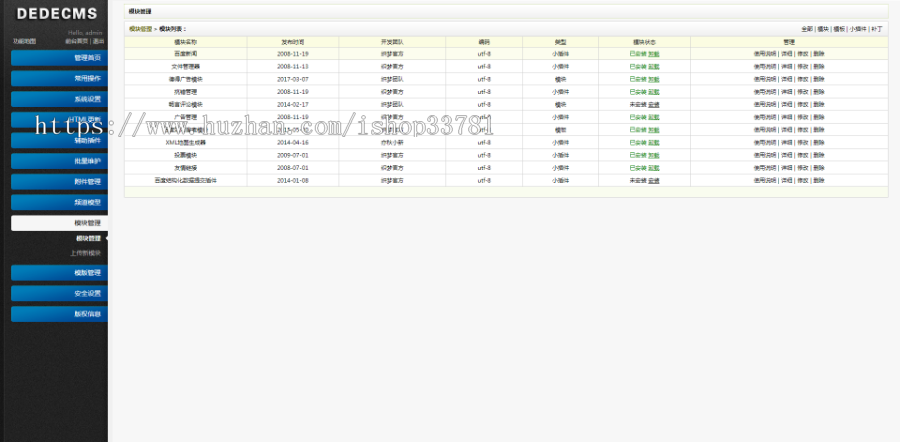Screen dimensions: 900x442
Task: Select 上传新模块 in the sidebar submenu
Action: tap(86, 253)
